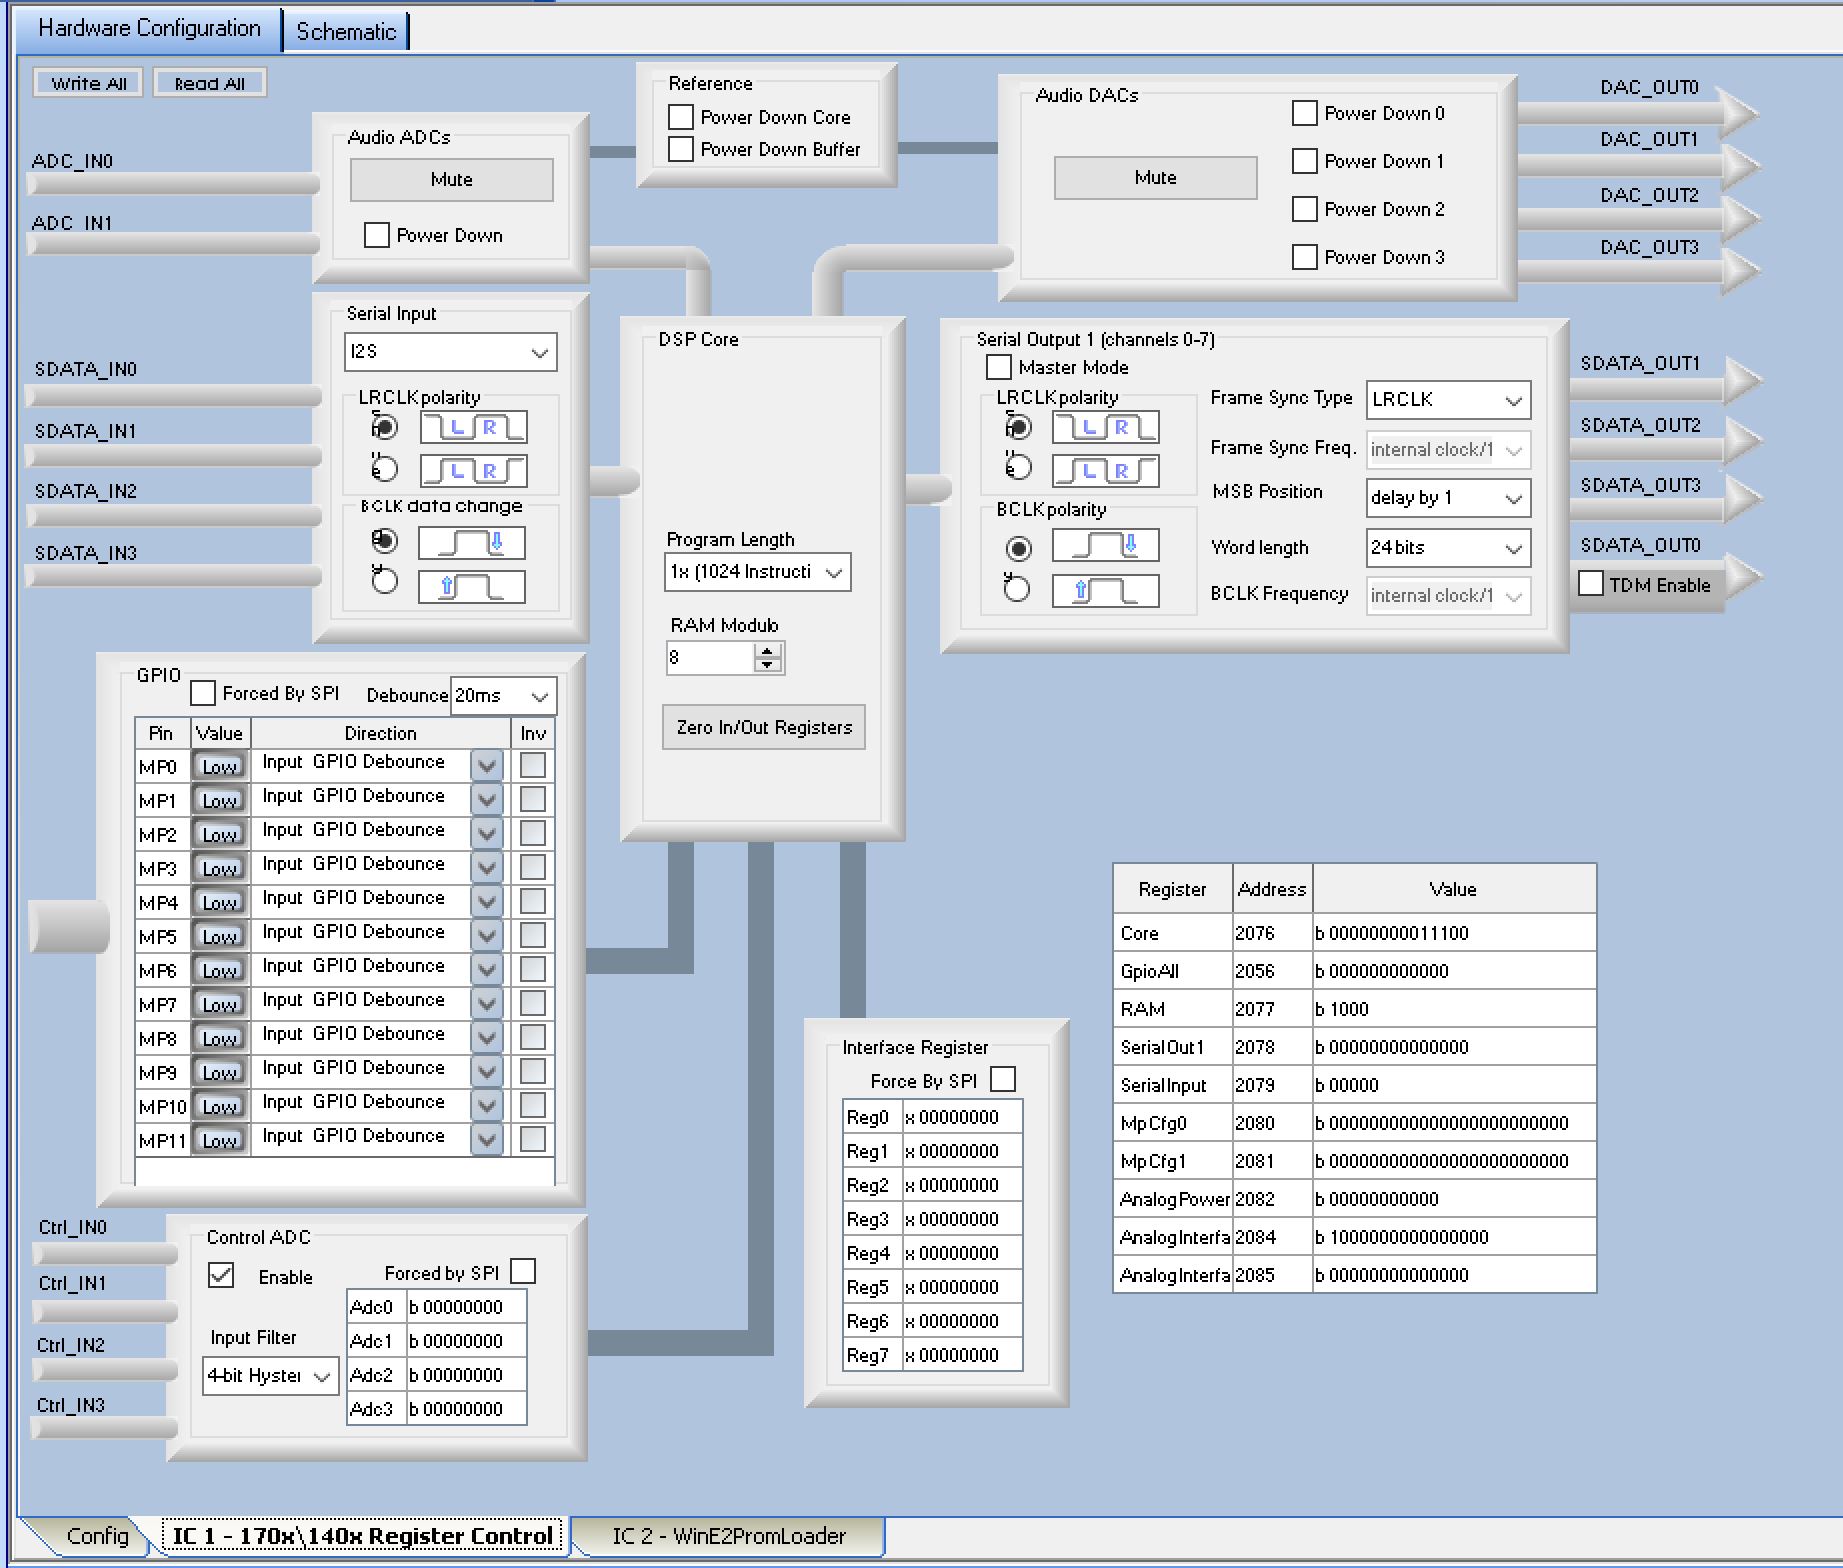Click the Reg5 value field
Viewport: 1843px width, 1568px height.
tap(961, 1287)
